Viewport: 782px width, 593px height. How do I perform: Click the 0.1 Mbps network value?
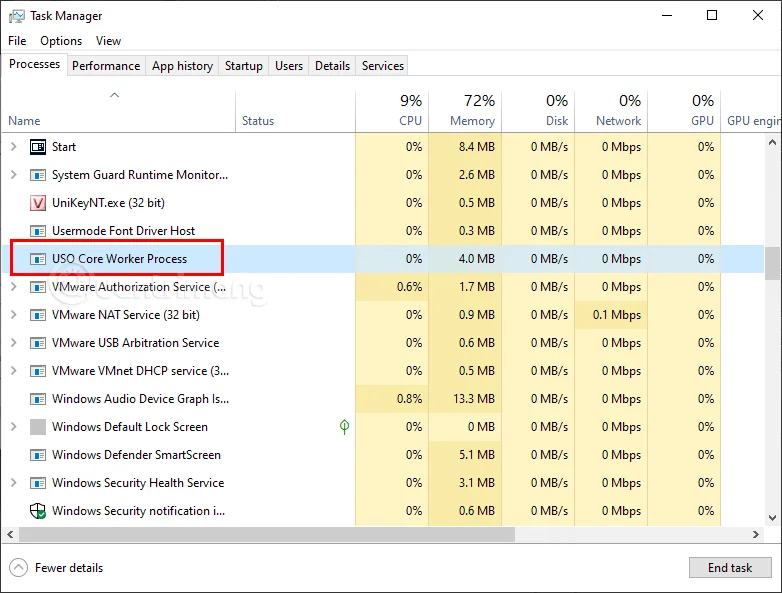616,315
